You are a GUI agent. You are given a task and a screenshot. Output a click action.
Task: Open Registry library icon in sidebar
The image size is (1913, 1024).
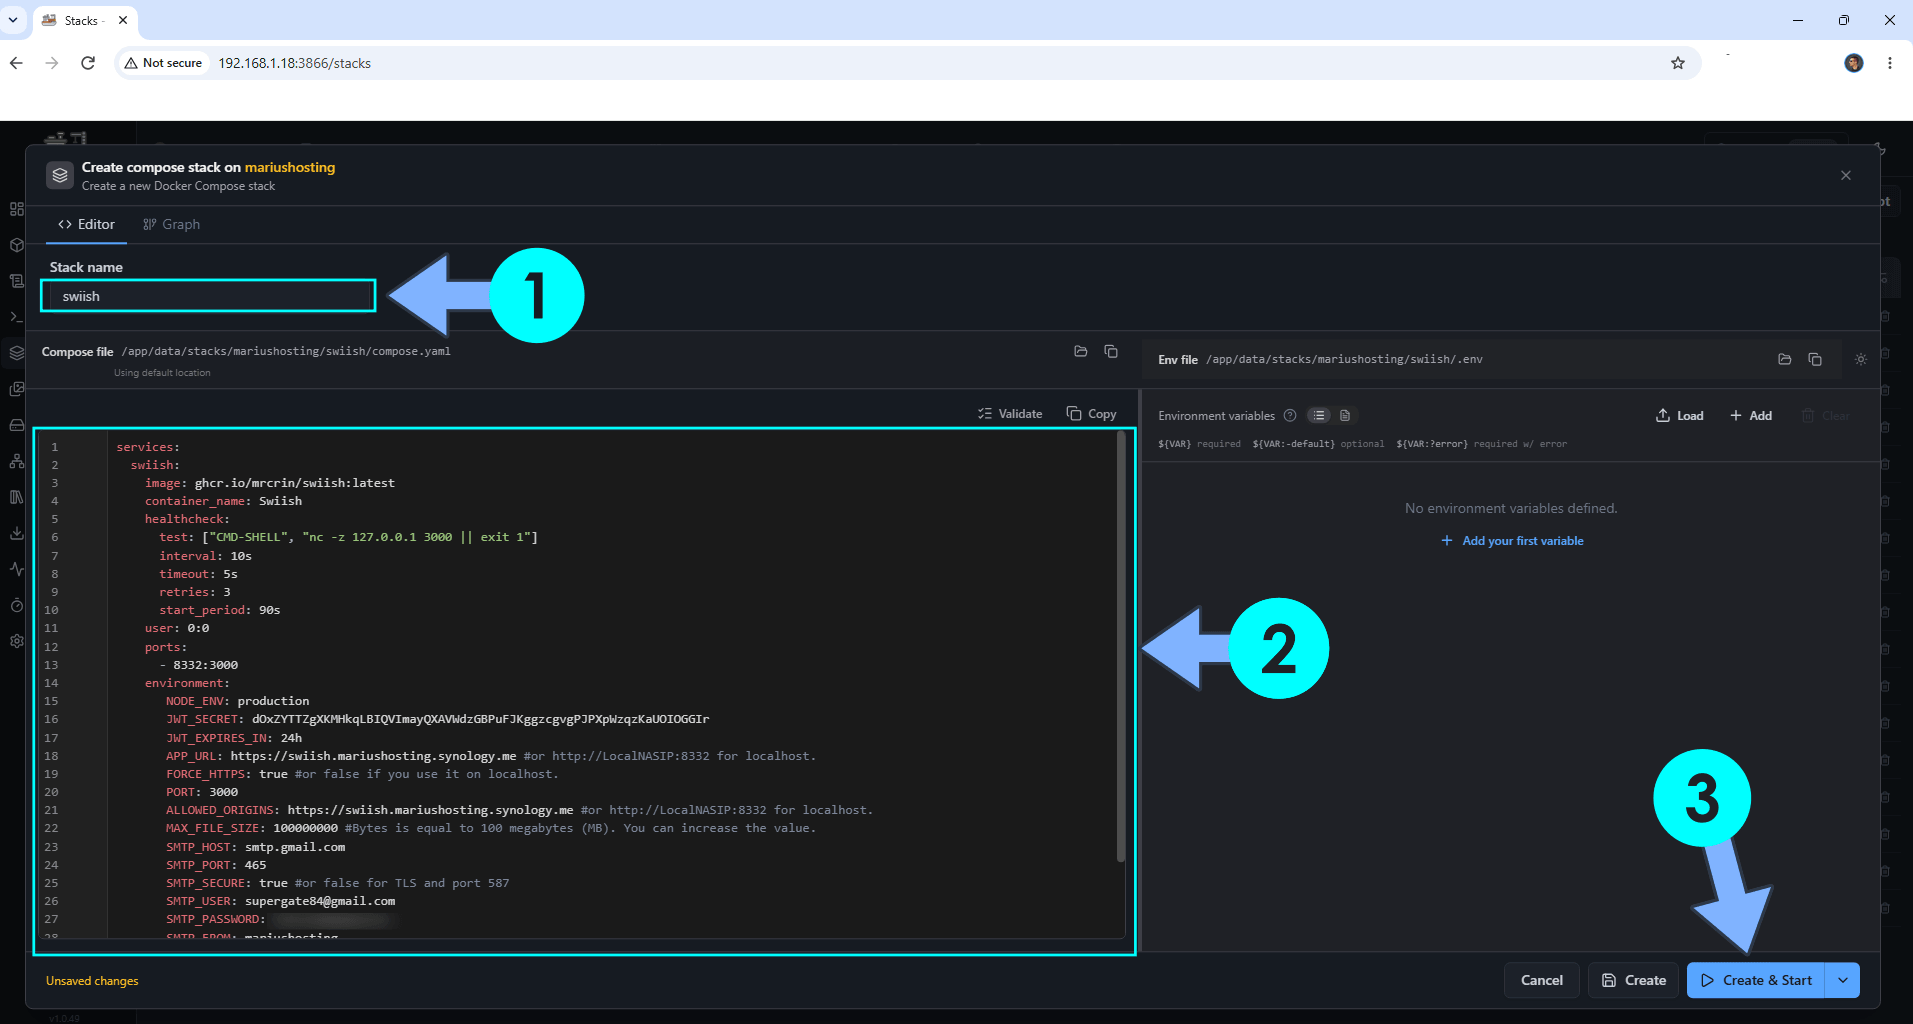point(17,497)
